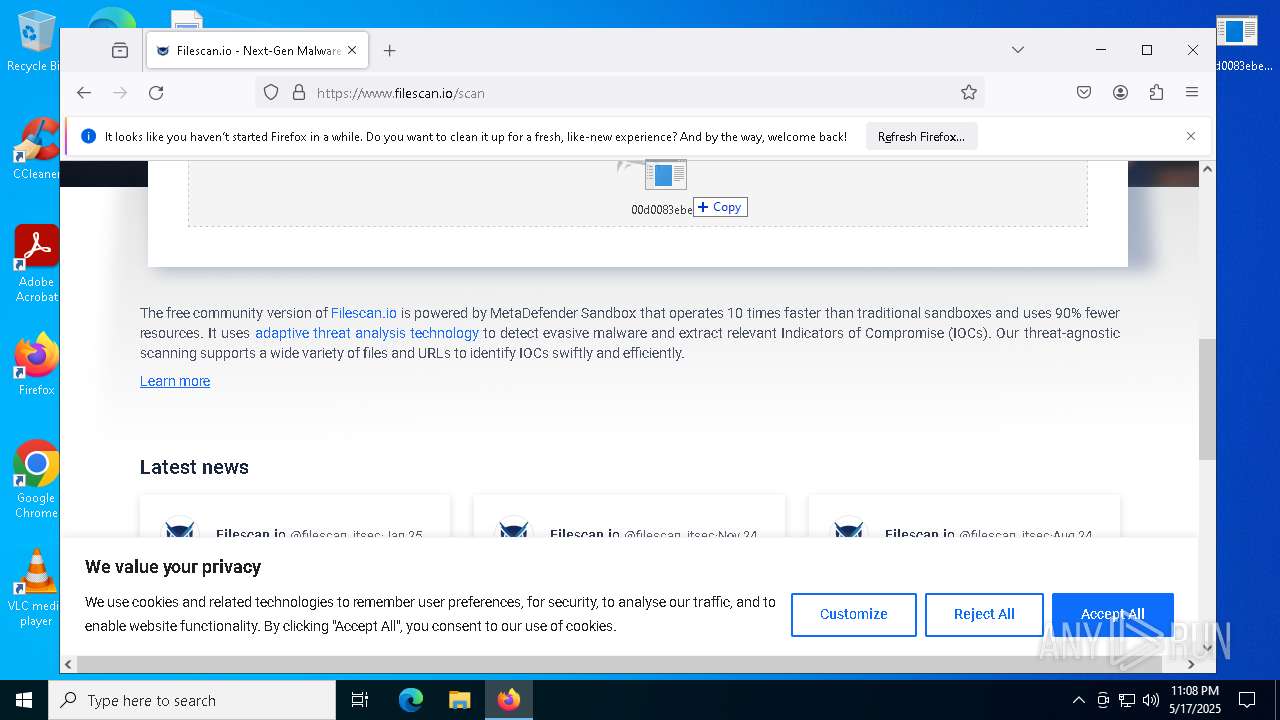Click the Latest news heading
This screenshot has height=720, width=1280.
(x=194, y=467)
